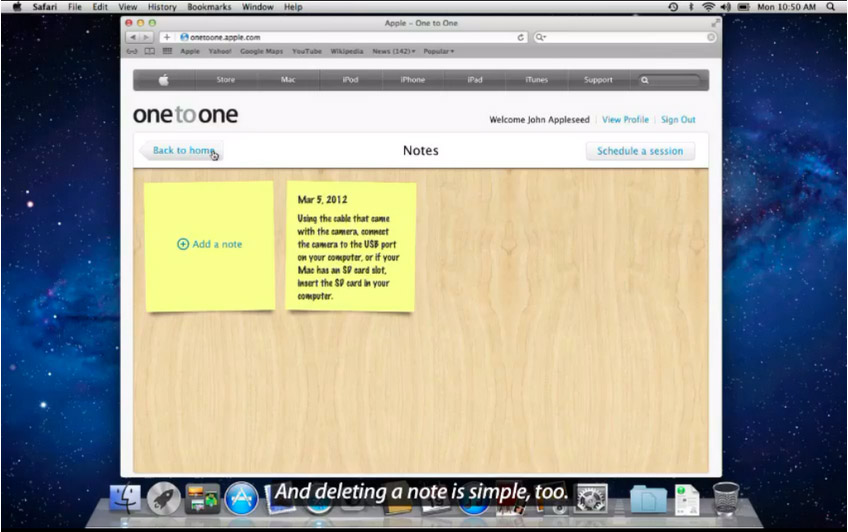Open the iPod tab on the Apple site

pos(350,80)
